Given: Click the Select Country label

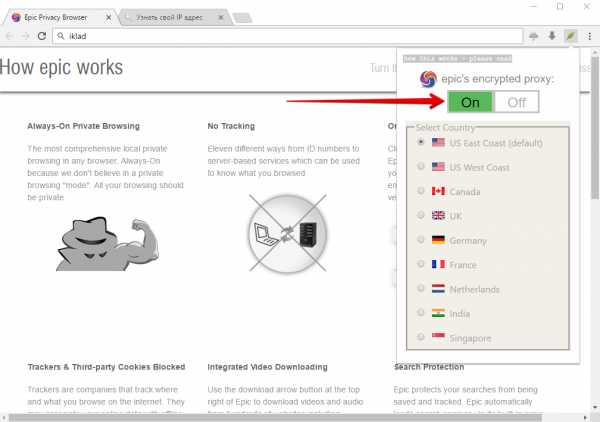Looking at the screenshot, I should pos(445,128).
